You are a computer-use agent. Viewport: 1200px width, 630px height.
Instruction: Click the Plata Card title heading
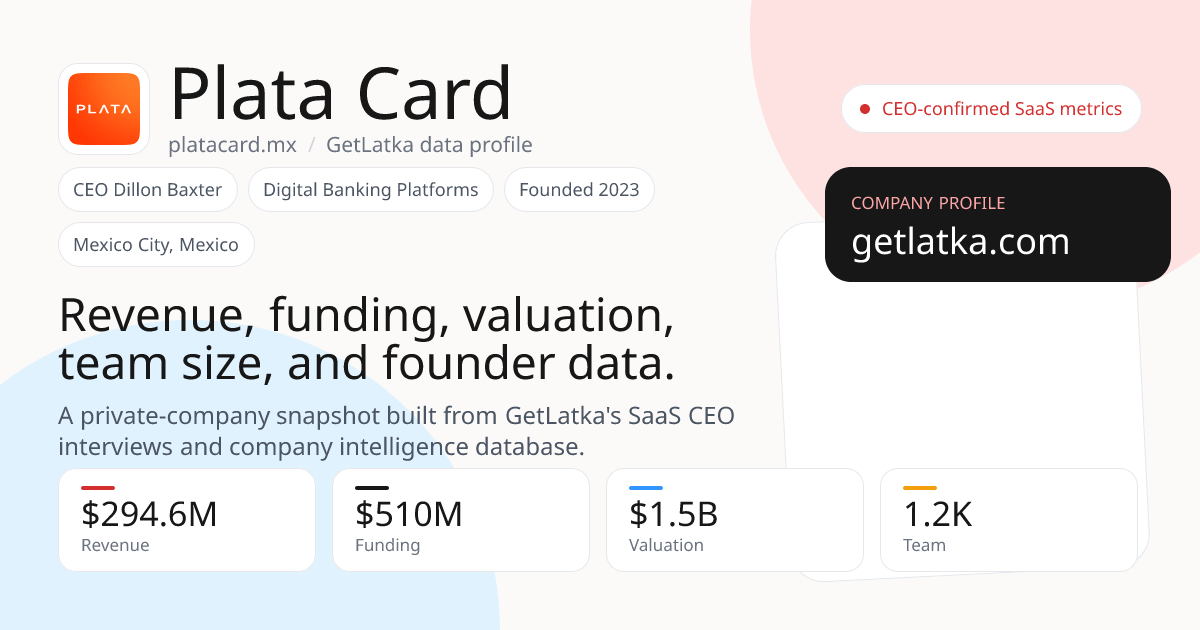coord(341,94)
